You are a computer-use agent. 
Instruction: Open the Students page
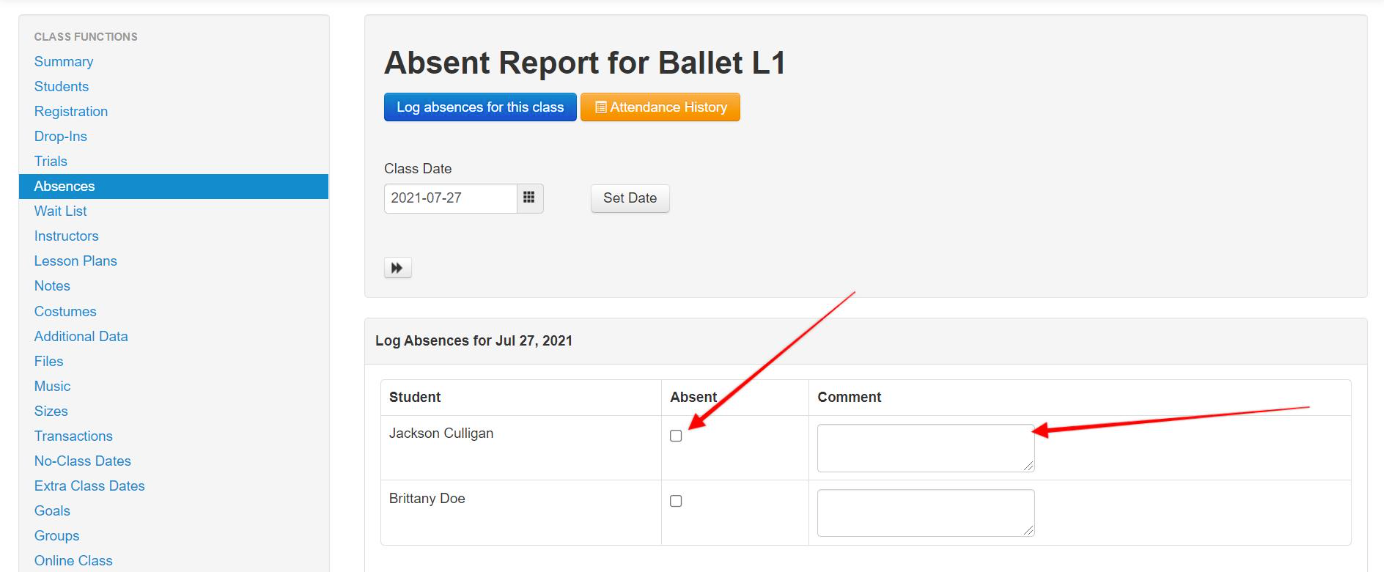pyautogui.click(x=61, y=87)
